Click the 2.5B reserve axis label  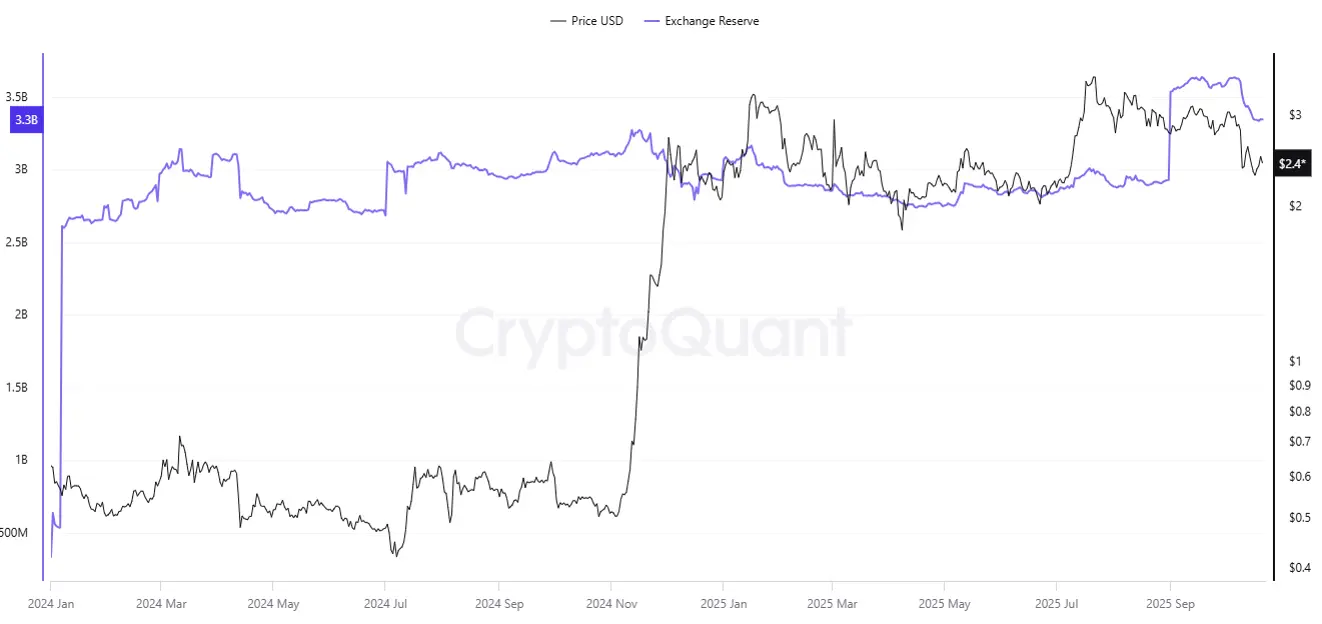[17, 242]
